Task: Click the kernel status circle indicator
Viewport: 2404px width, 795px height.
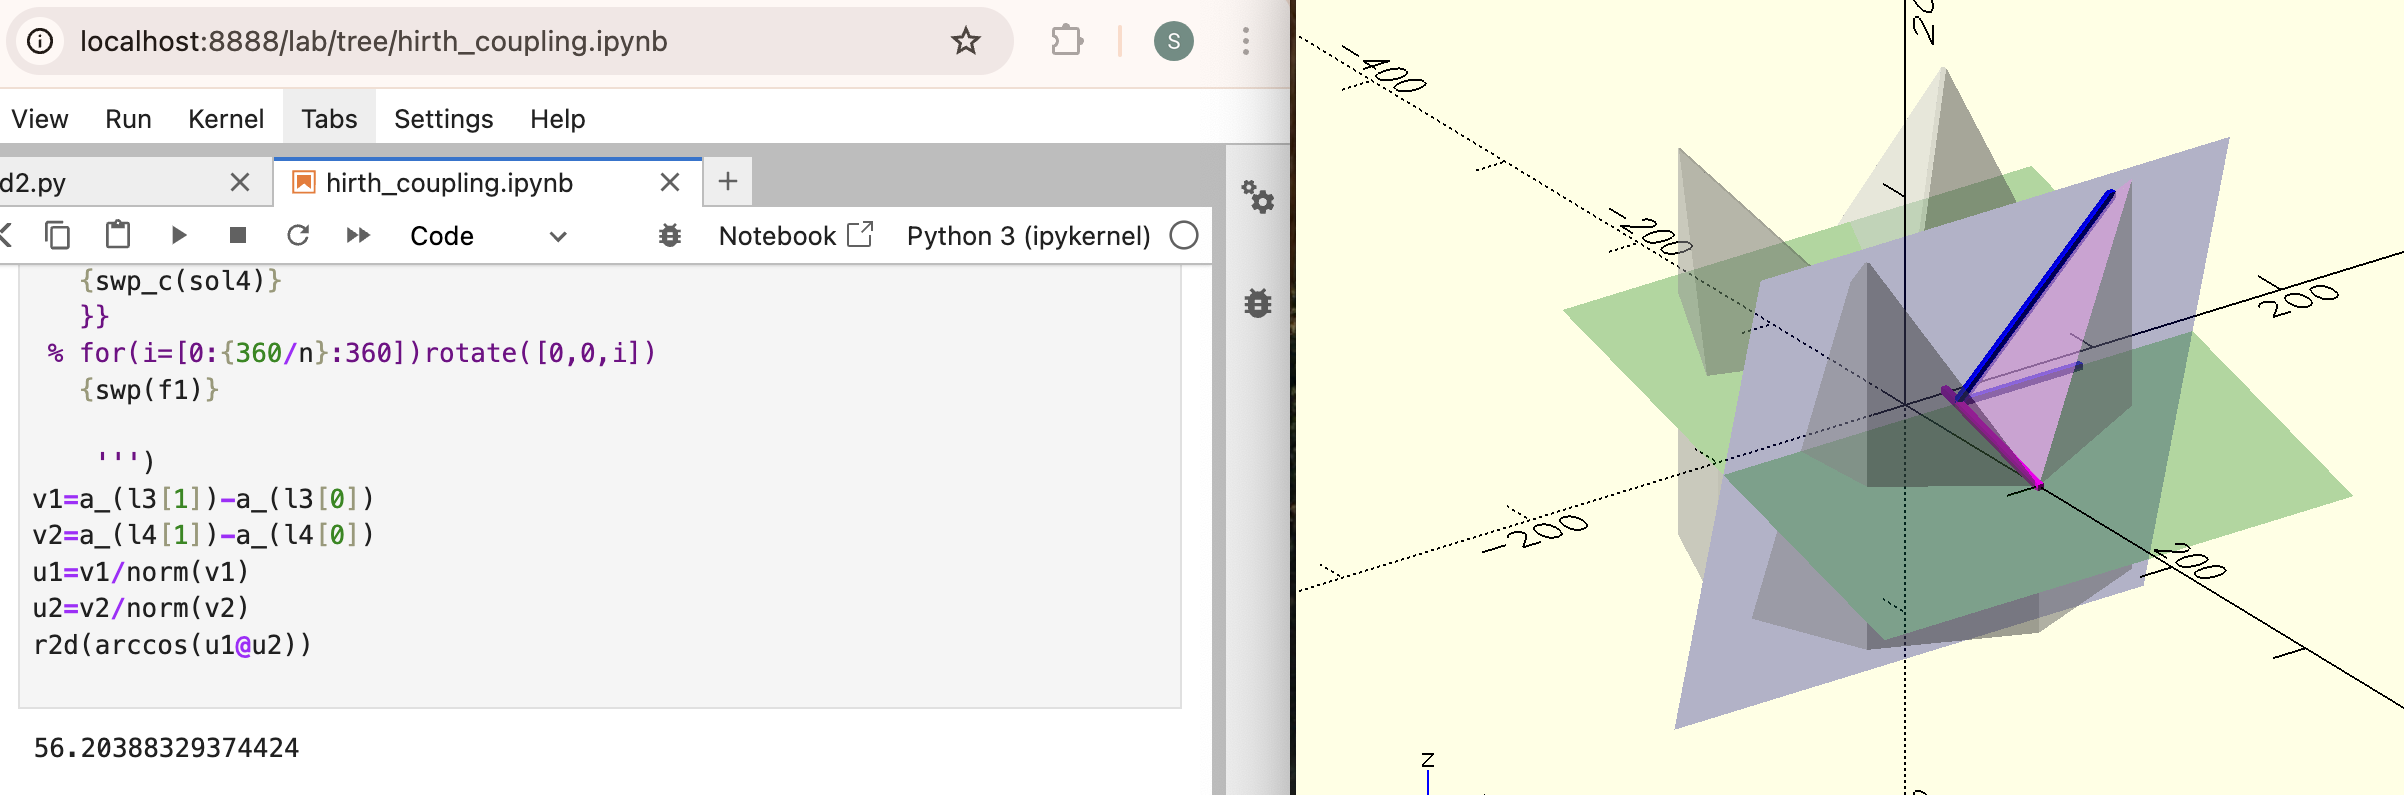Action: coord(1184,236)
